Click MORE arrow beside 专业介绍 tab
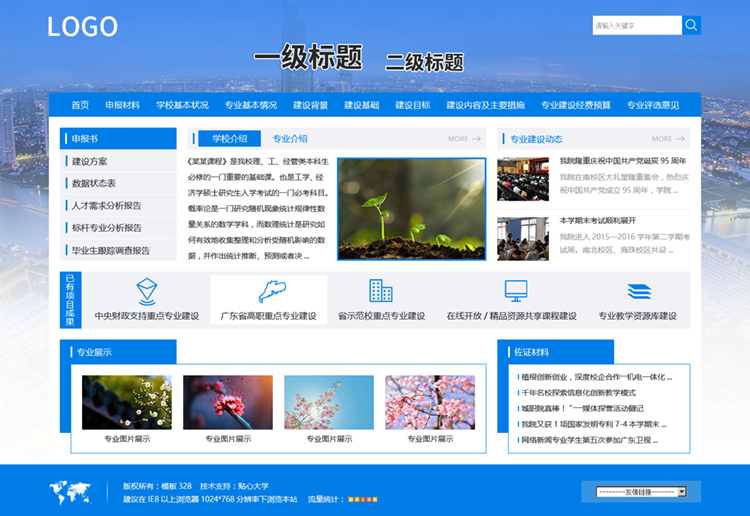This screenshot has height=516, width=750. click(464, 139)
